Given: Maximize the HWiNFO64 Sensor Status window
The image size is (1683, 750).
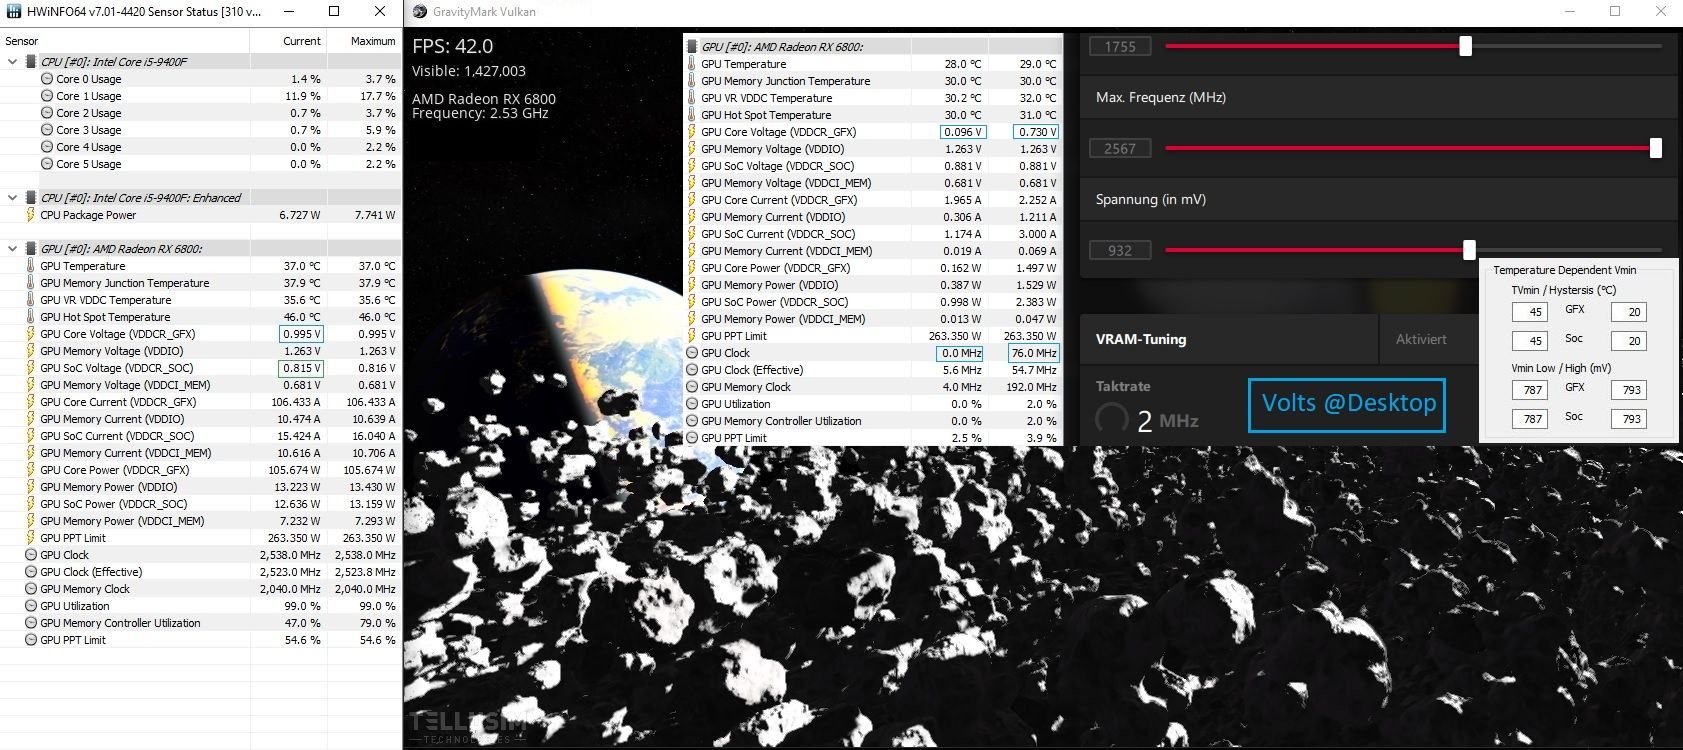Looking at the screenshot, I should [334, 11].
